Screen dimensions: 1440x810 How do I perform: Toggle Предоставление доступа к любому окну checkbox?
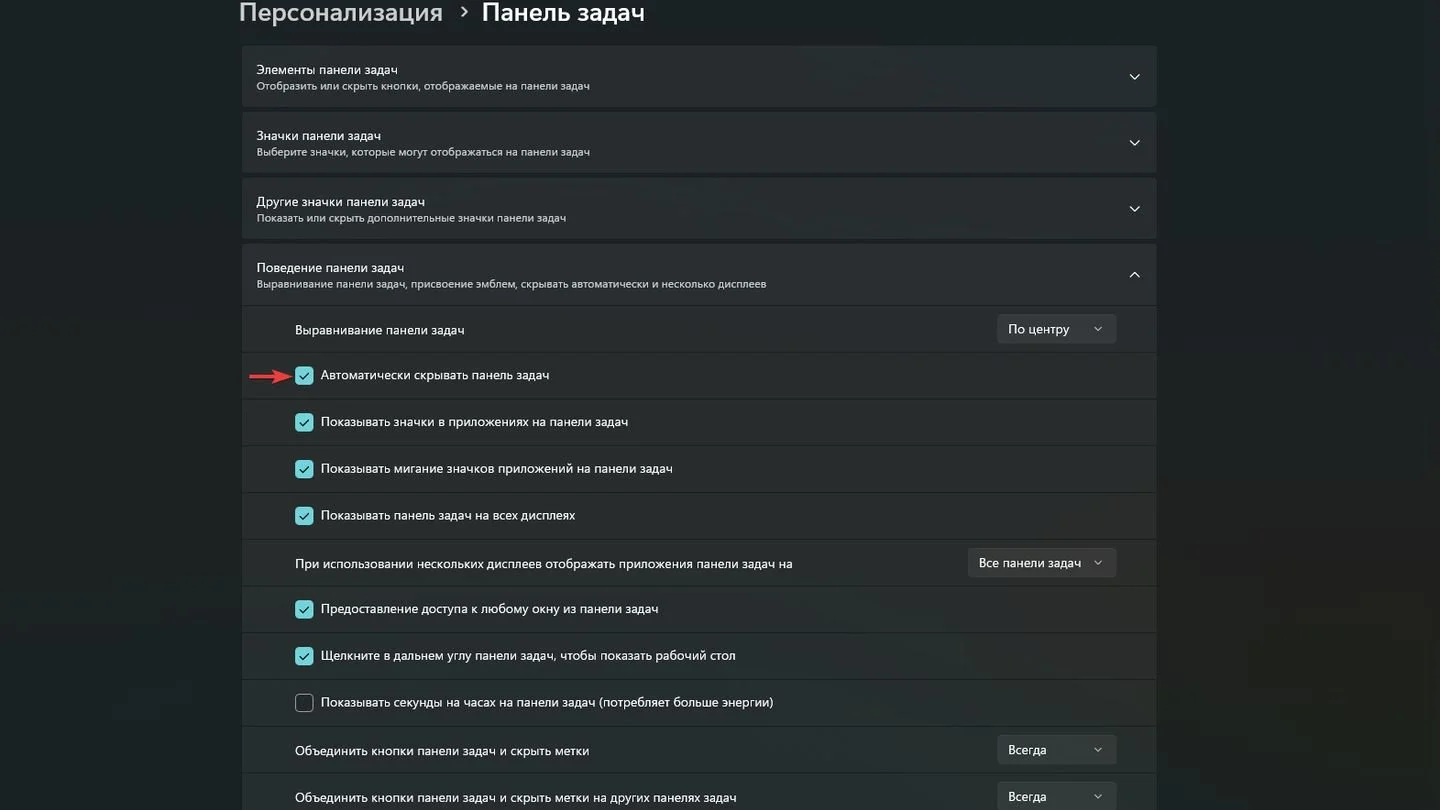pos(304,609)
